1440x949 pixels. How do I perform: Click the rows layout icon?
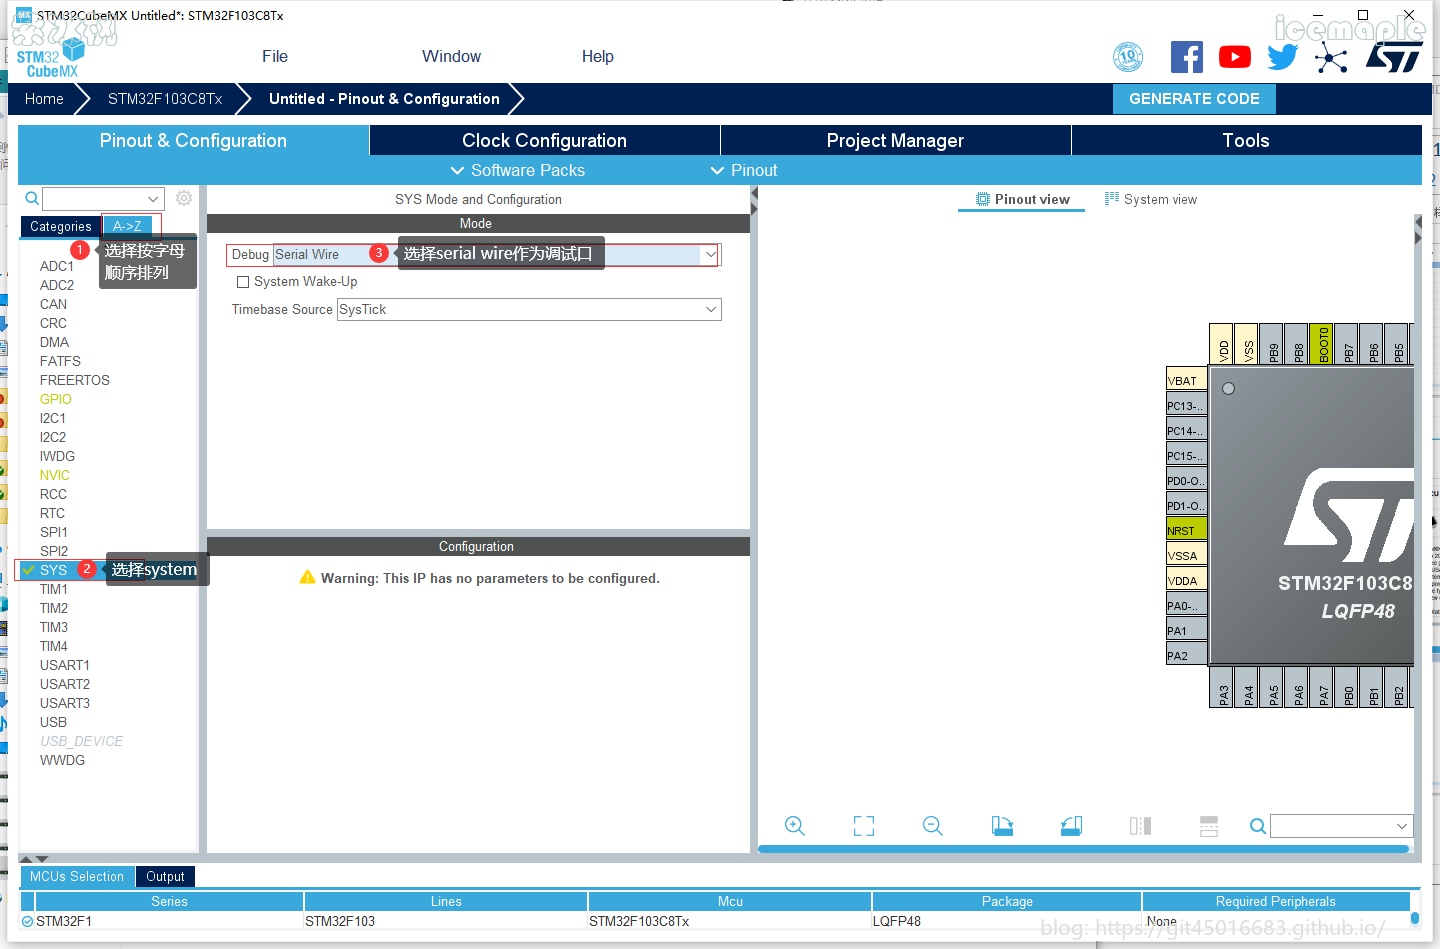coord(1209,826)
